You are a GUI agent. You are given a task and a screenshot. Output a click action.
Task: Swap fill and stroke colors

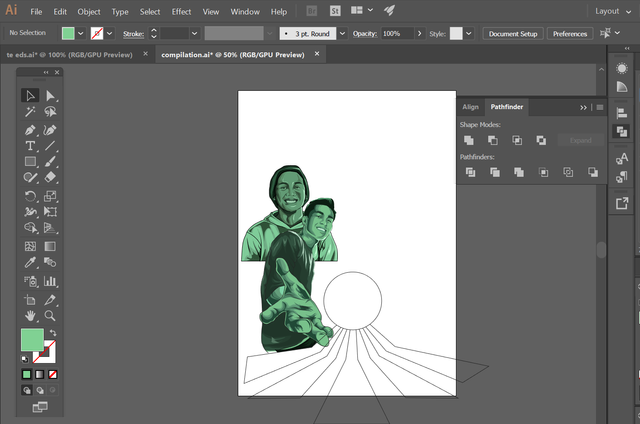(53, 333)
